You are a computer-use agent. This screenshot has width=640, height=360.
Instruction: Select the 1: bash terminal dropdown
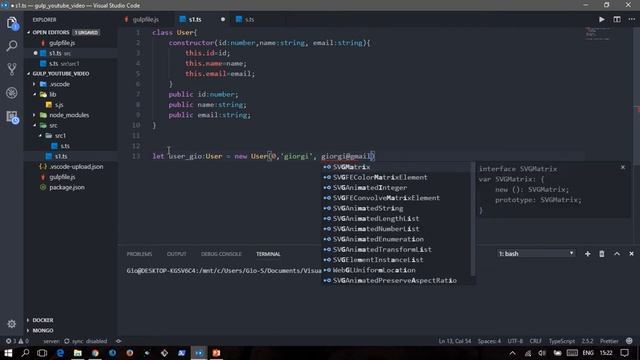(536, 253)
